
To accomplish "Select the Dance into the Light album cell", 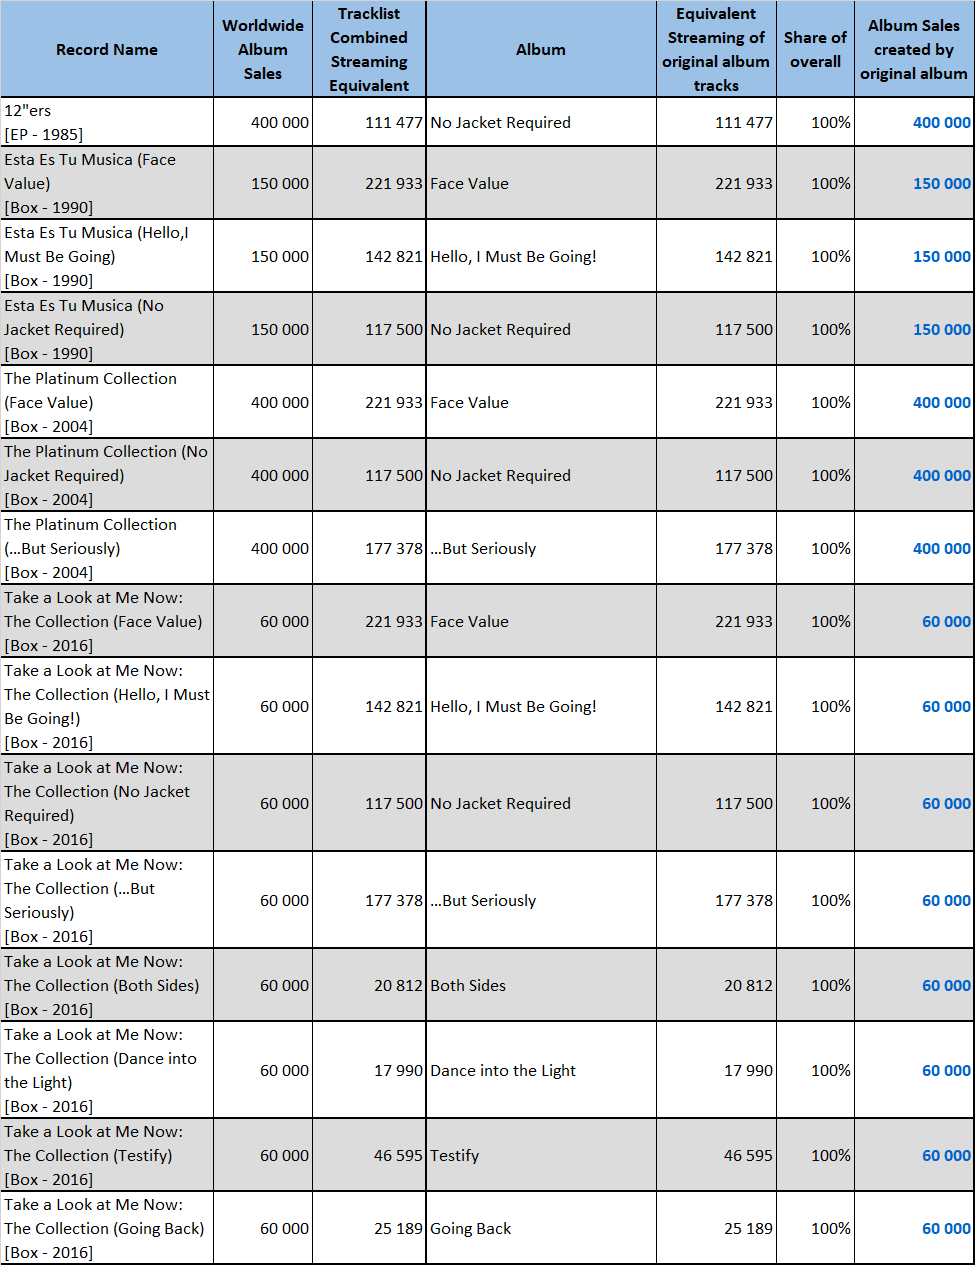I will [541, 1070].
